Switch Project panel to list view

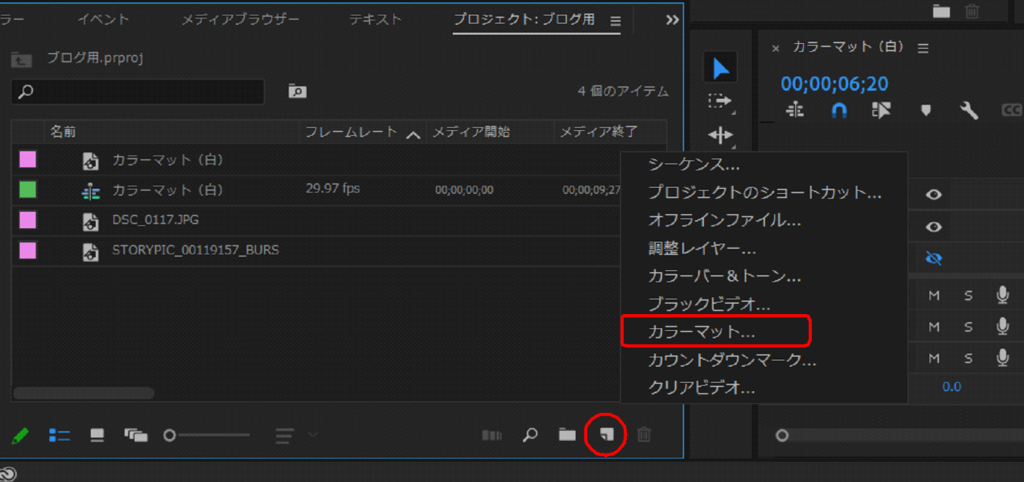click(59, 435)
